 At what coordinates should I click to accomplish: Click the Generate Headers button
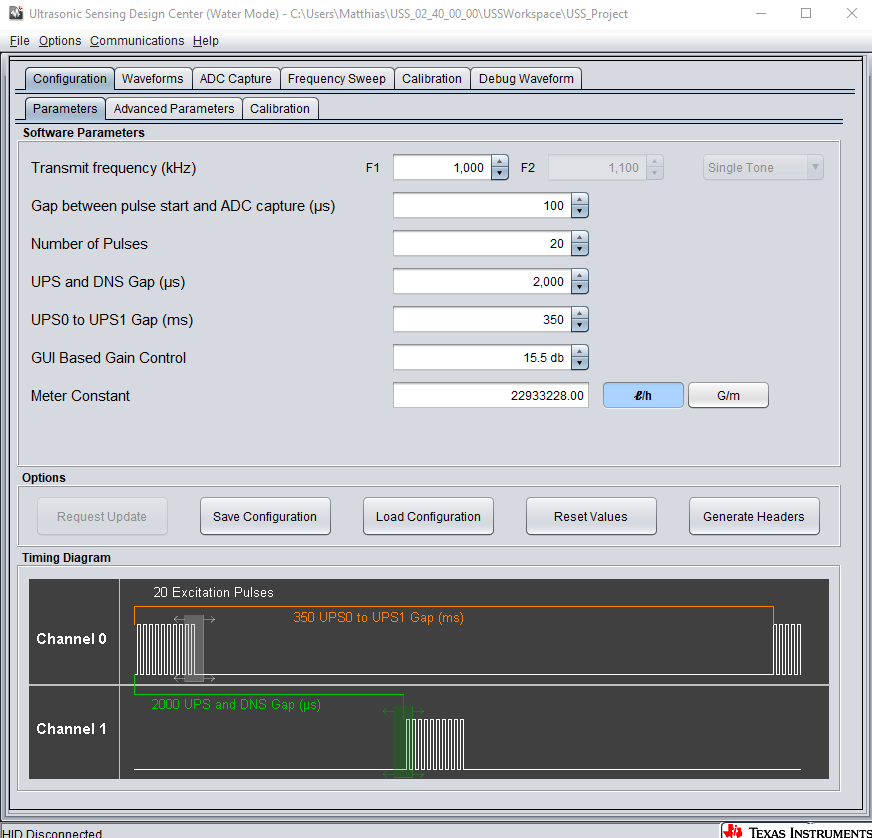pos(754,516)
